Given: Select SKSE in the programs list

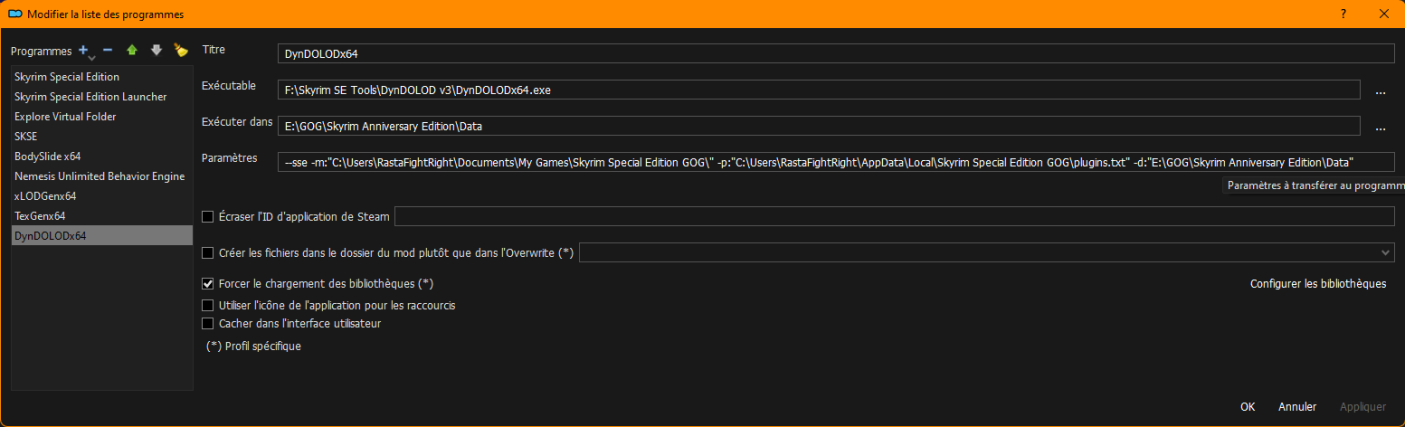Looking at the screenshot, I should coord(27,136).
